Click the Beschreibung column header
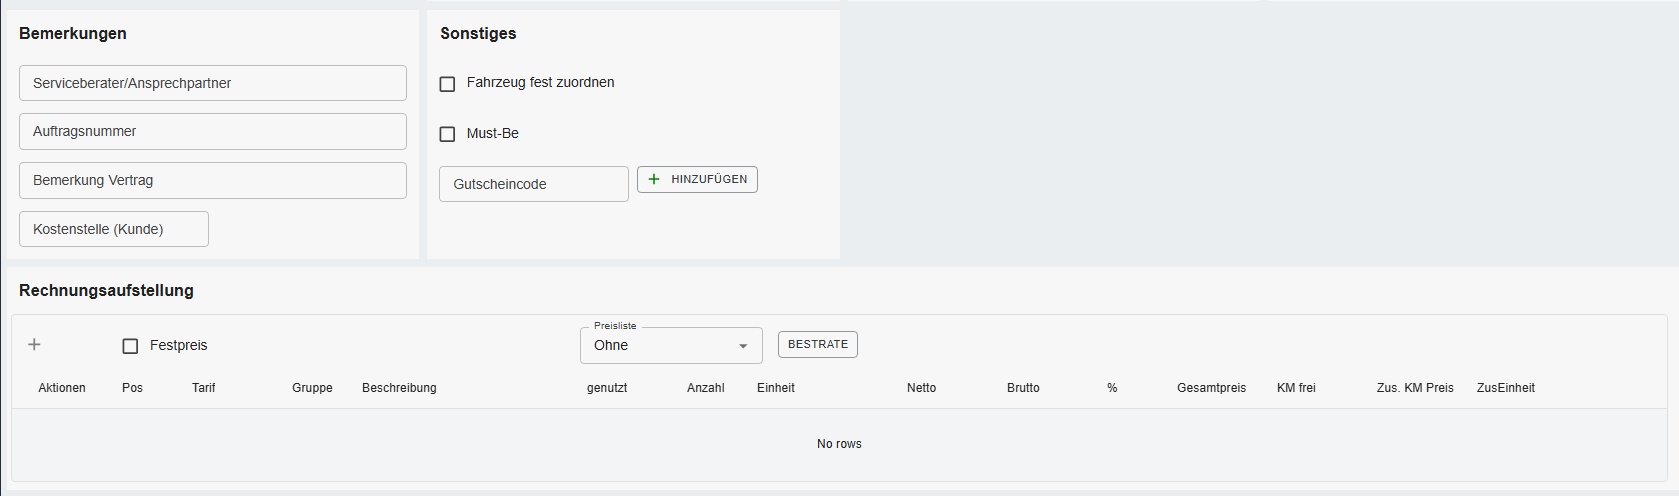 click(399, 388)
